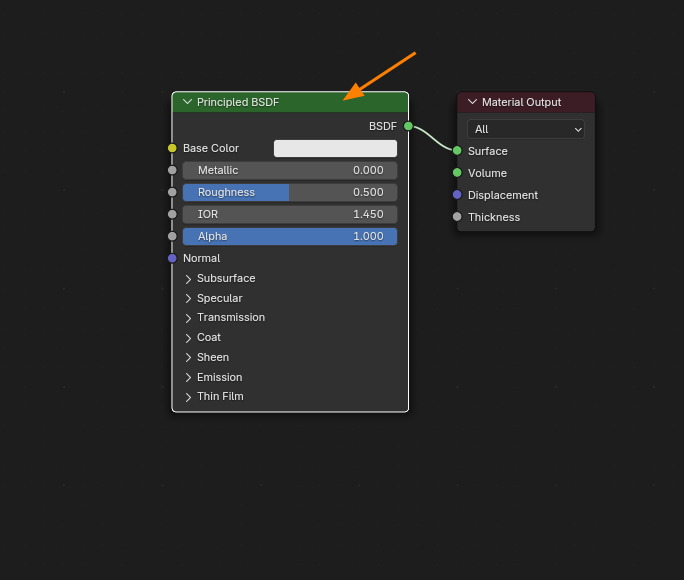The image size is (684, 580).
Task: Click the Metallic input socket
Action: tap(172, 170)
